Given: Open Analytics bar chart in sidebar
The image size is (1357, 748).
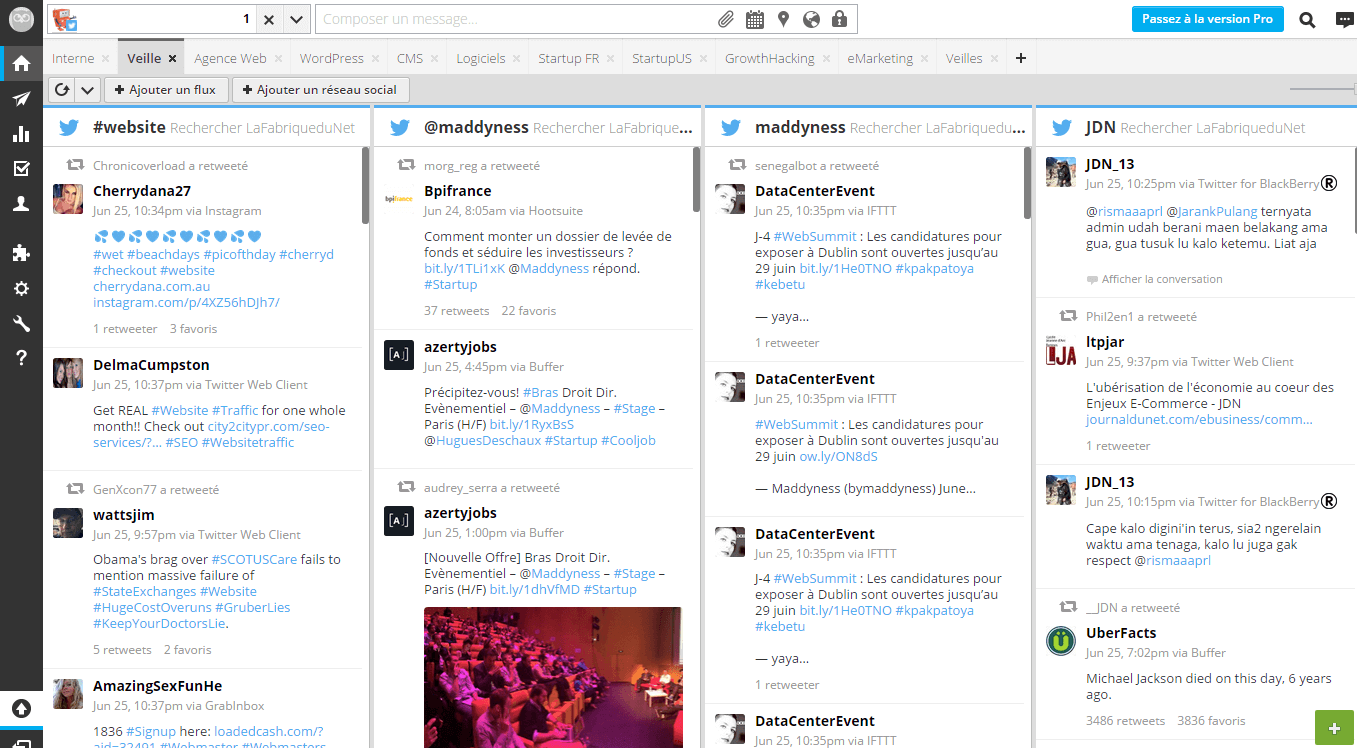Looking at the screenshot, I should point(21,134).
